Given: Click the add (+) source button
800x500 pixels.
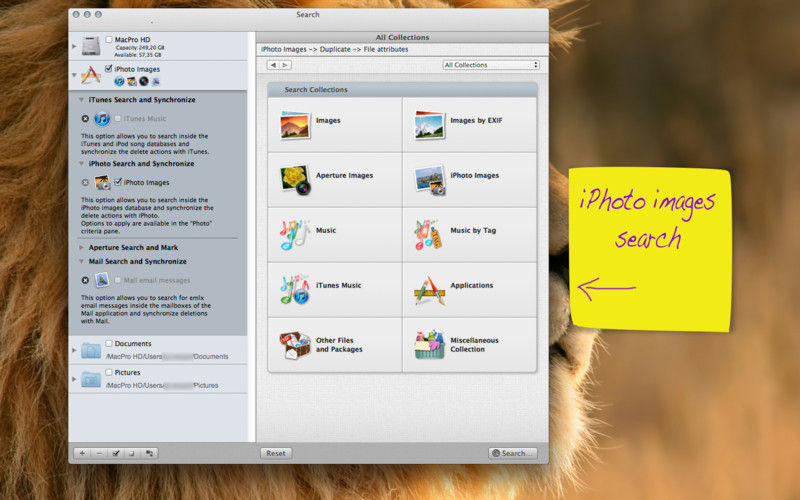Looking at the screenshot, I should 82,453.
